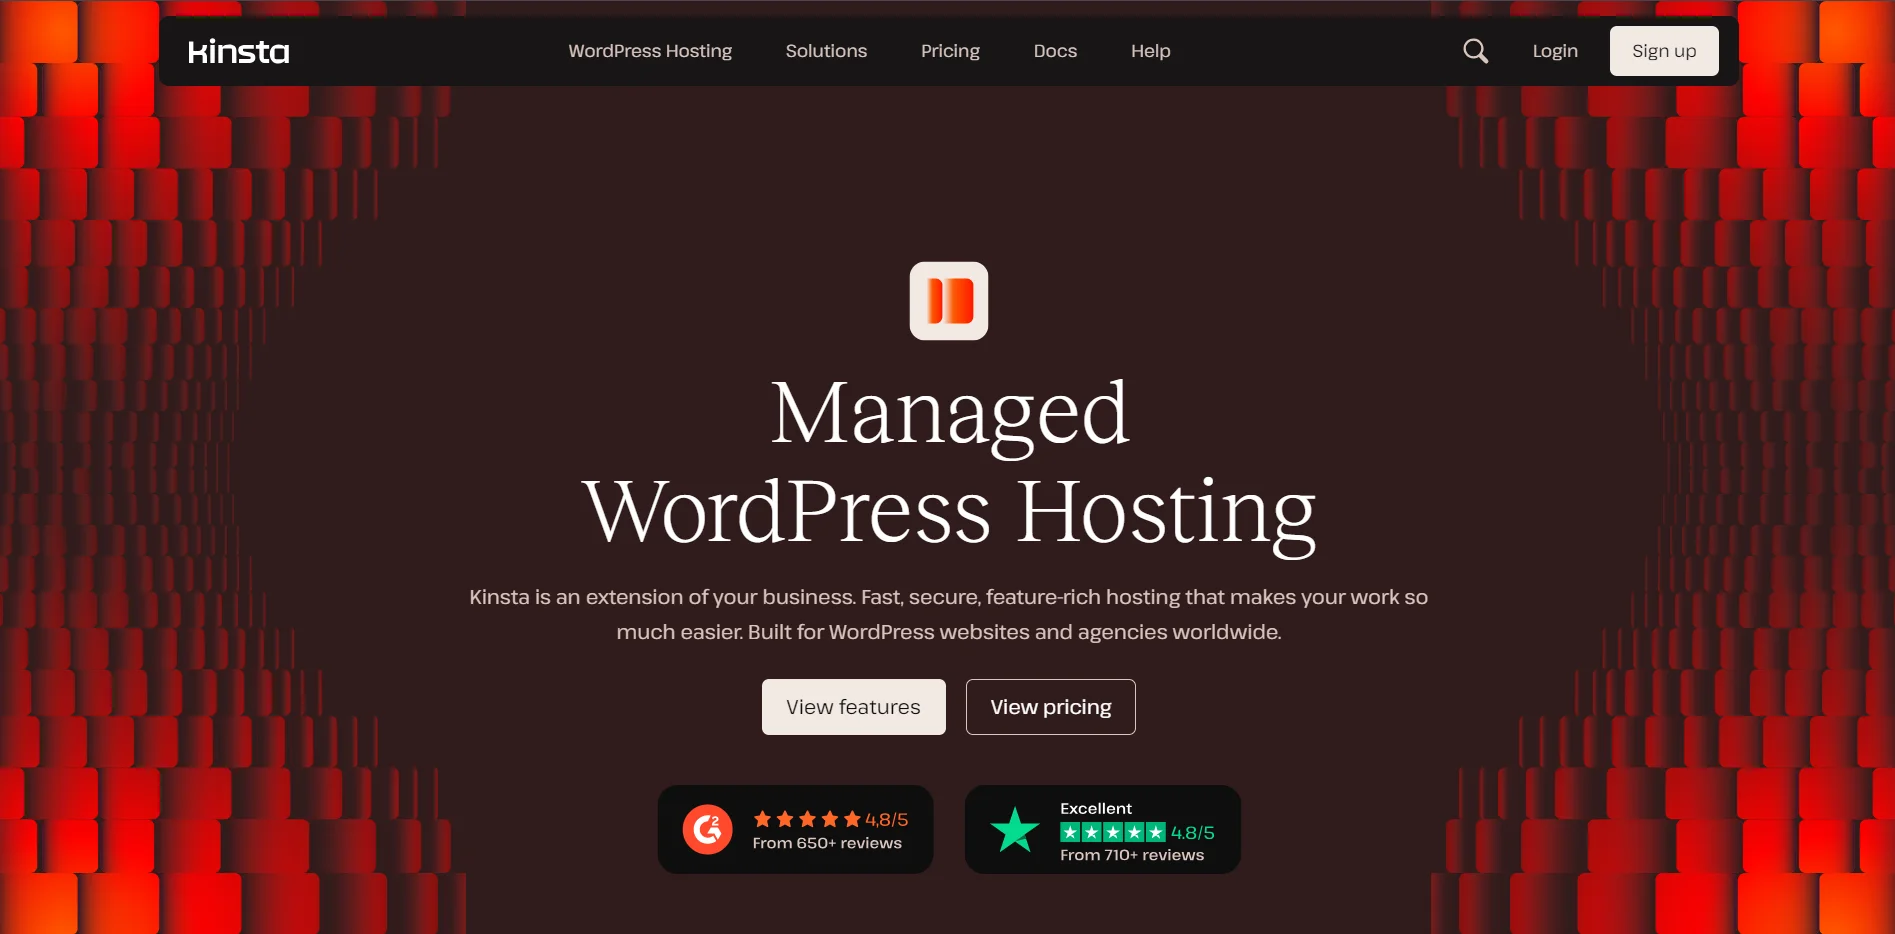Click the Trustpilot 4.8/5 score text

click(1193, 833)
